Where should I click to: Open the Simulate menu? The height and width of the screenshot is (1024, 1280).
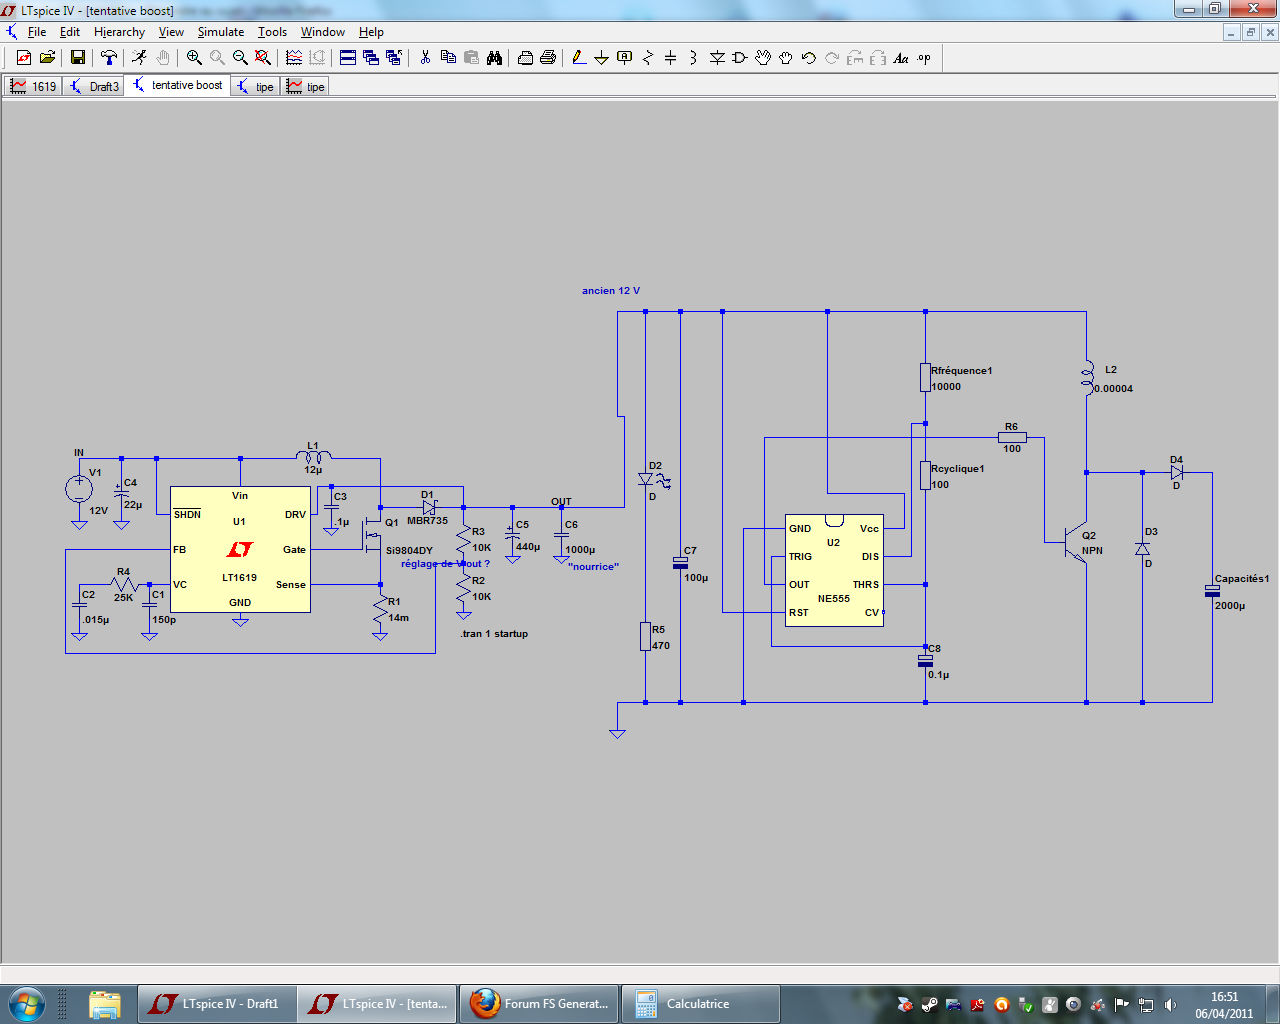220,32
